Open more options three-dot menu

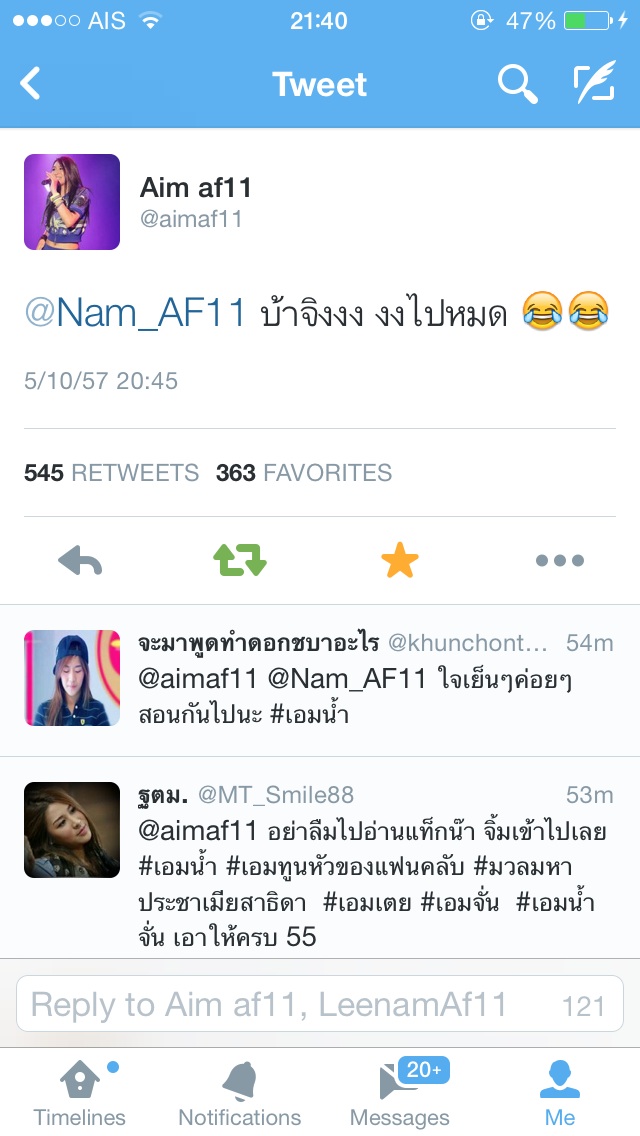pos(560,560)
